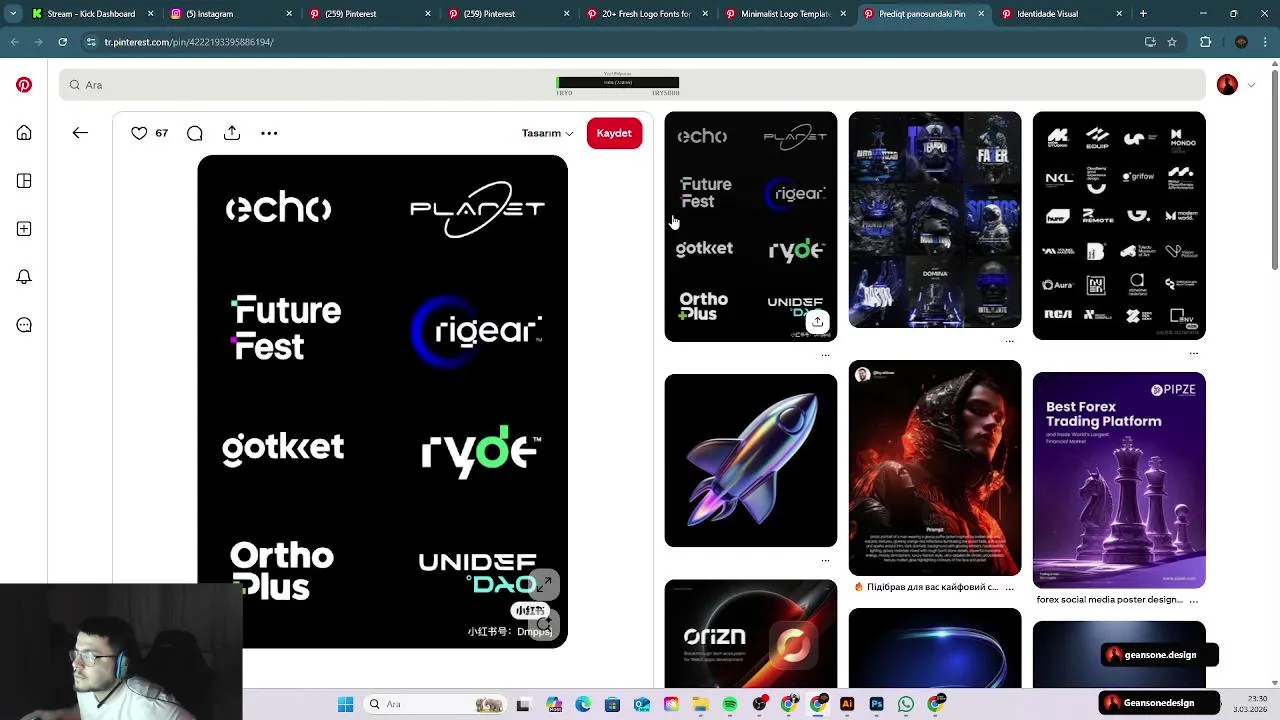Click forex social media poster design title
Viewport: 1280px width, 720px height.
point(1109,600)
